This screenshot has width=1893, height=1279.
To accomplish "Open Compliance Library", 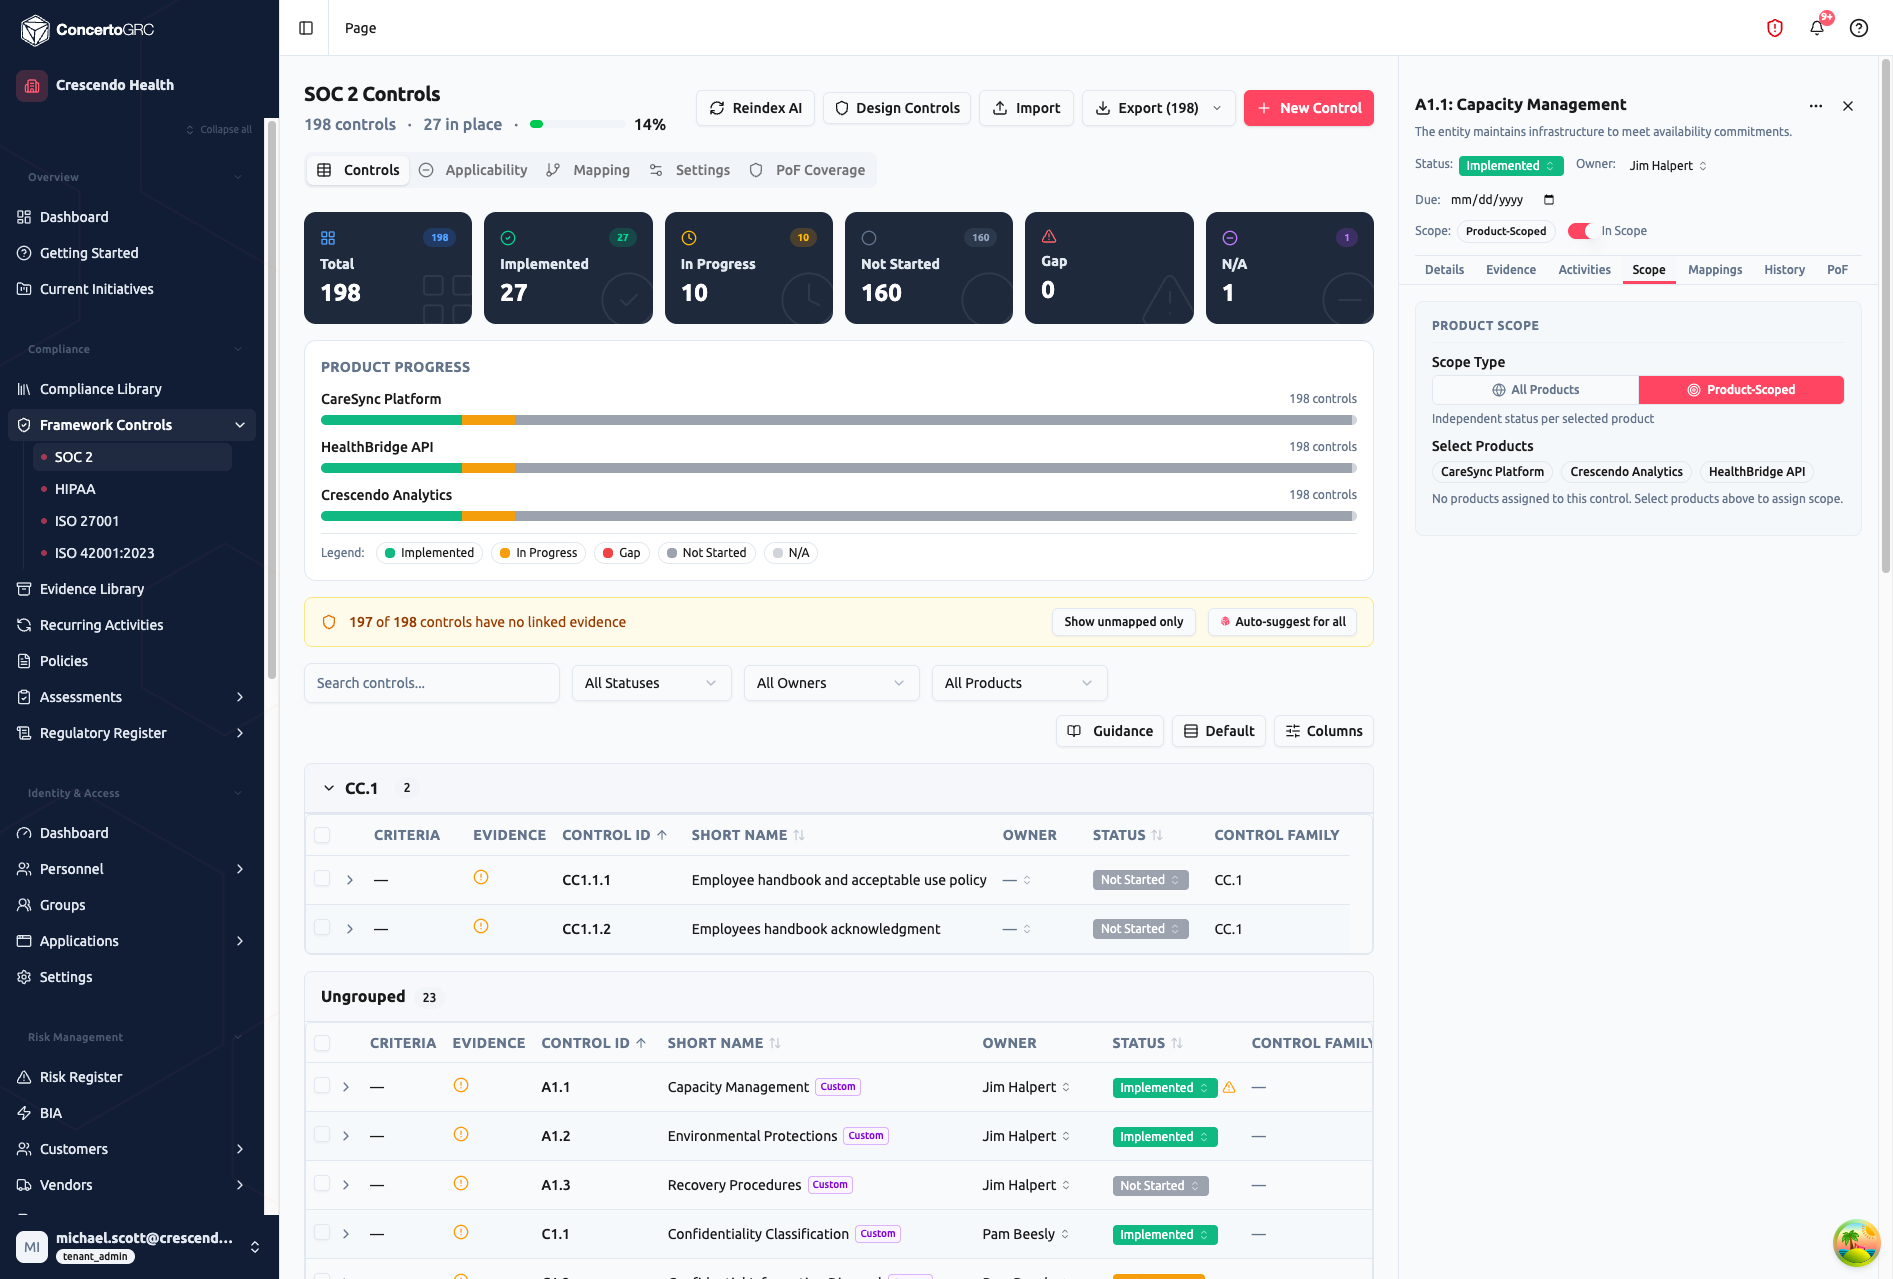I will (100, 389).
